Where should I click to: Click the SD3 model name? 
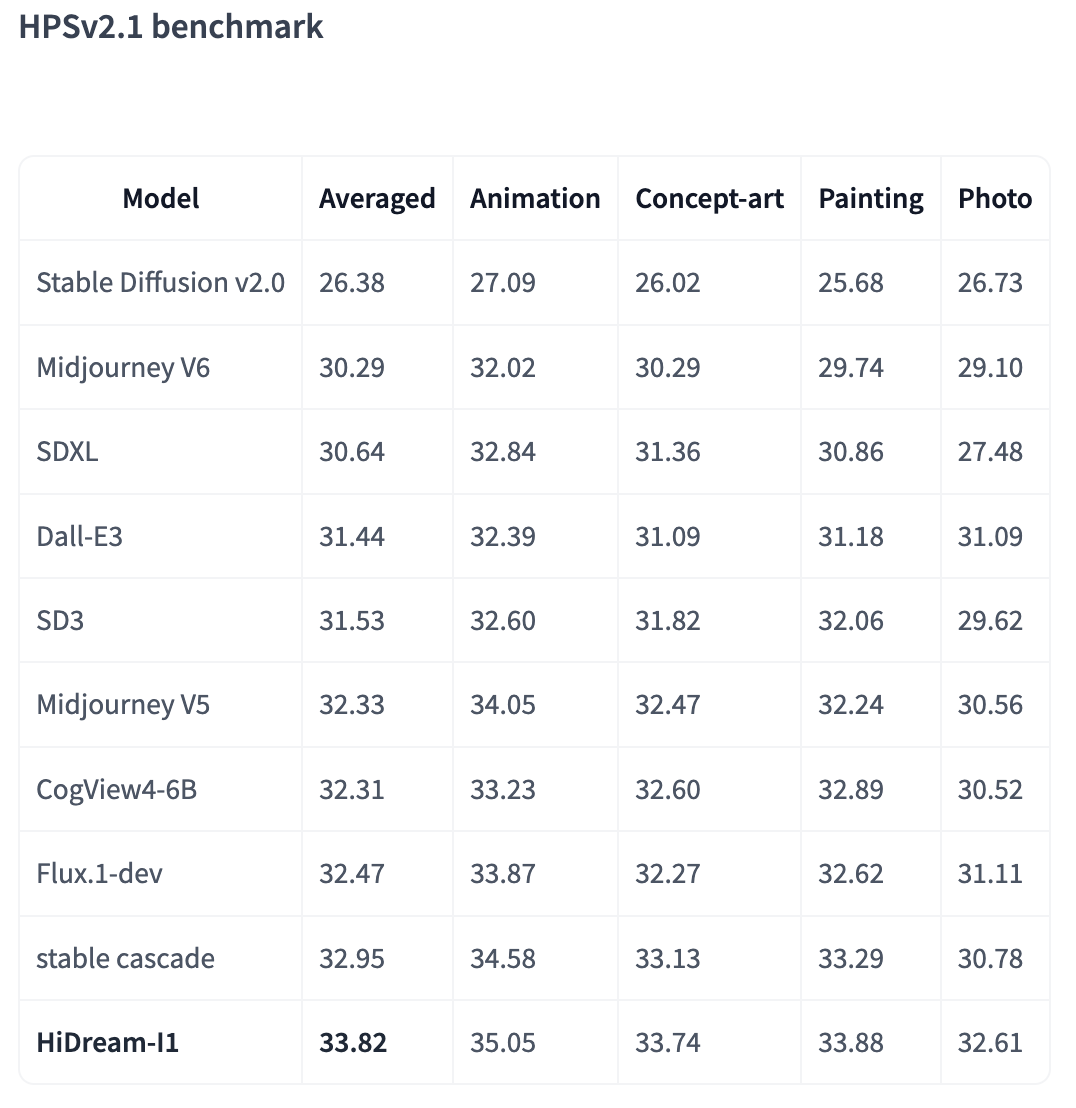click(60, 621)
